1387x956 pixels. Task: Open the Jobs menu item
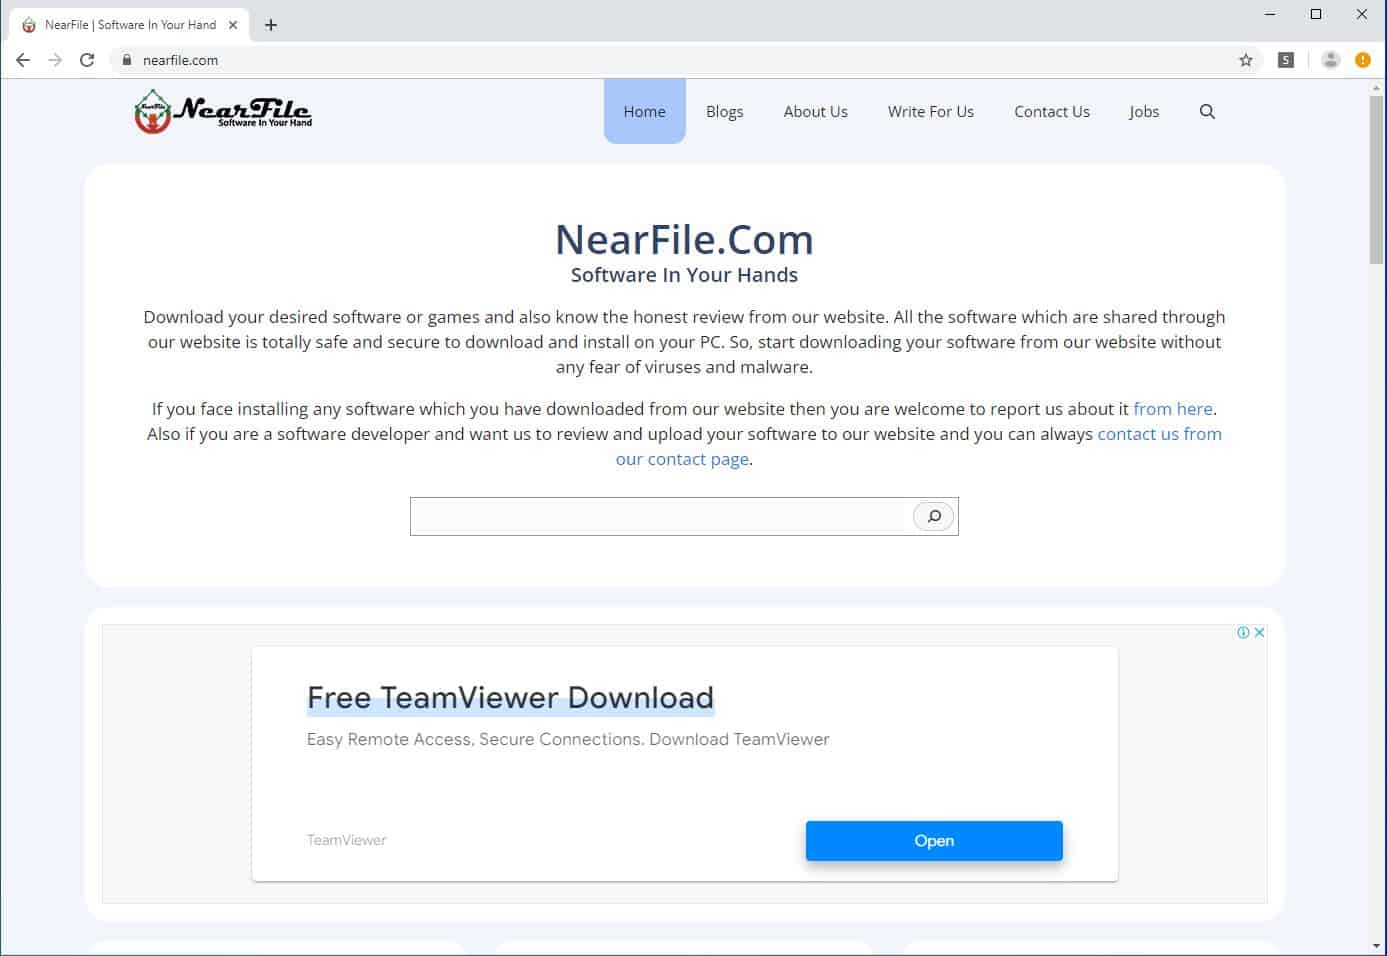click(x=1144, y=111)
